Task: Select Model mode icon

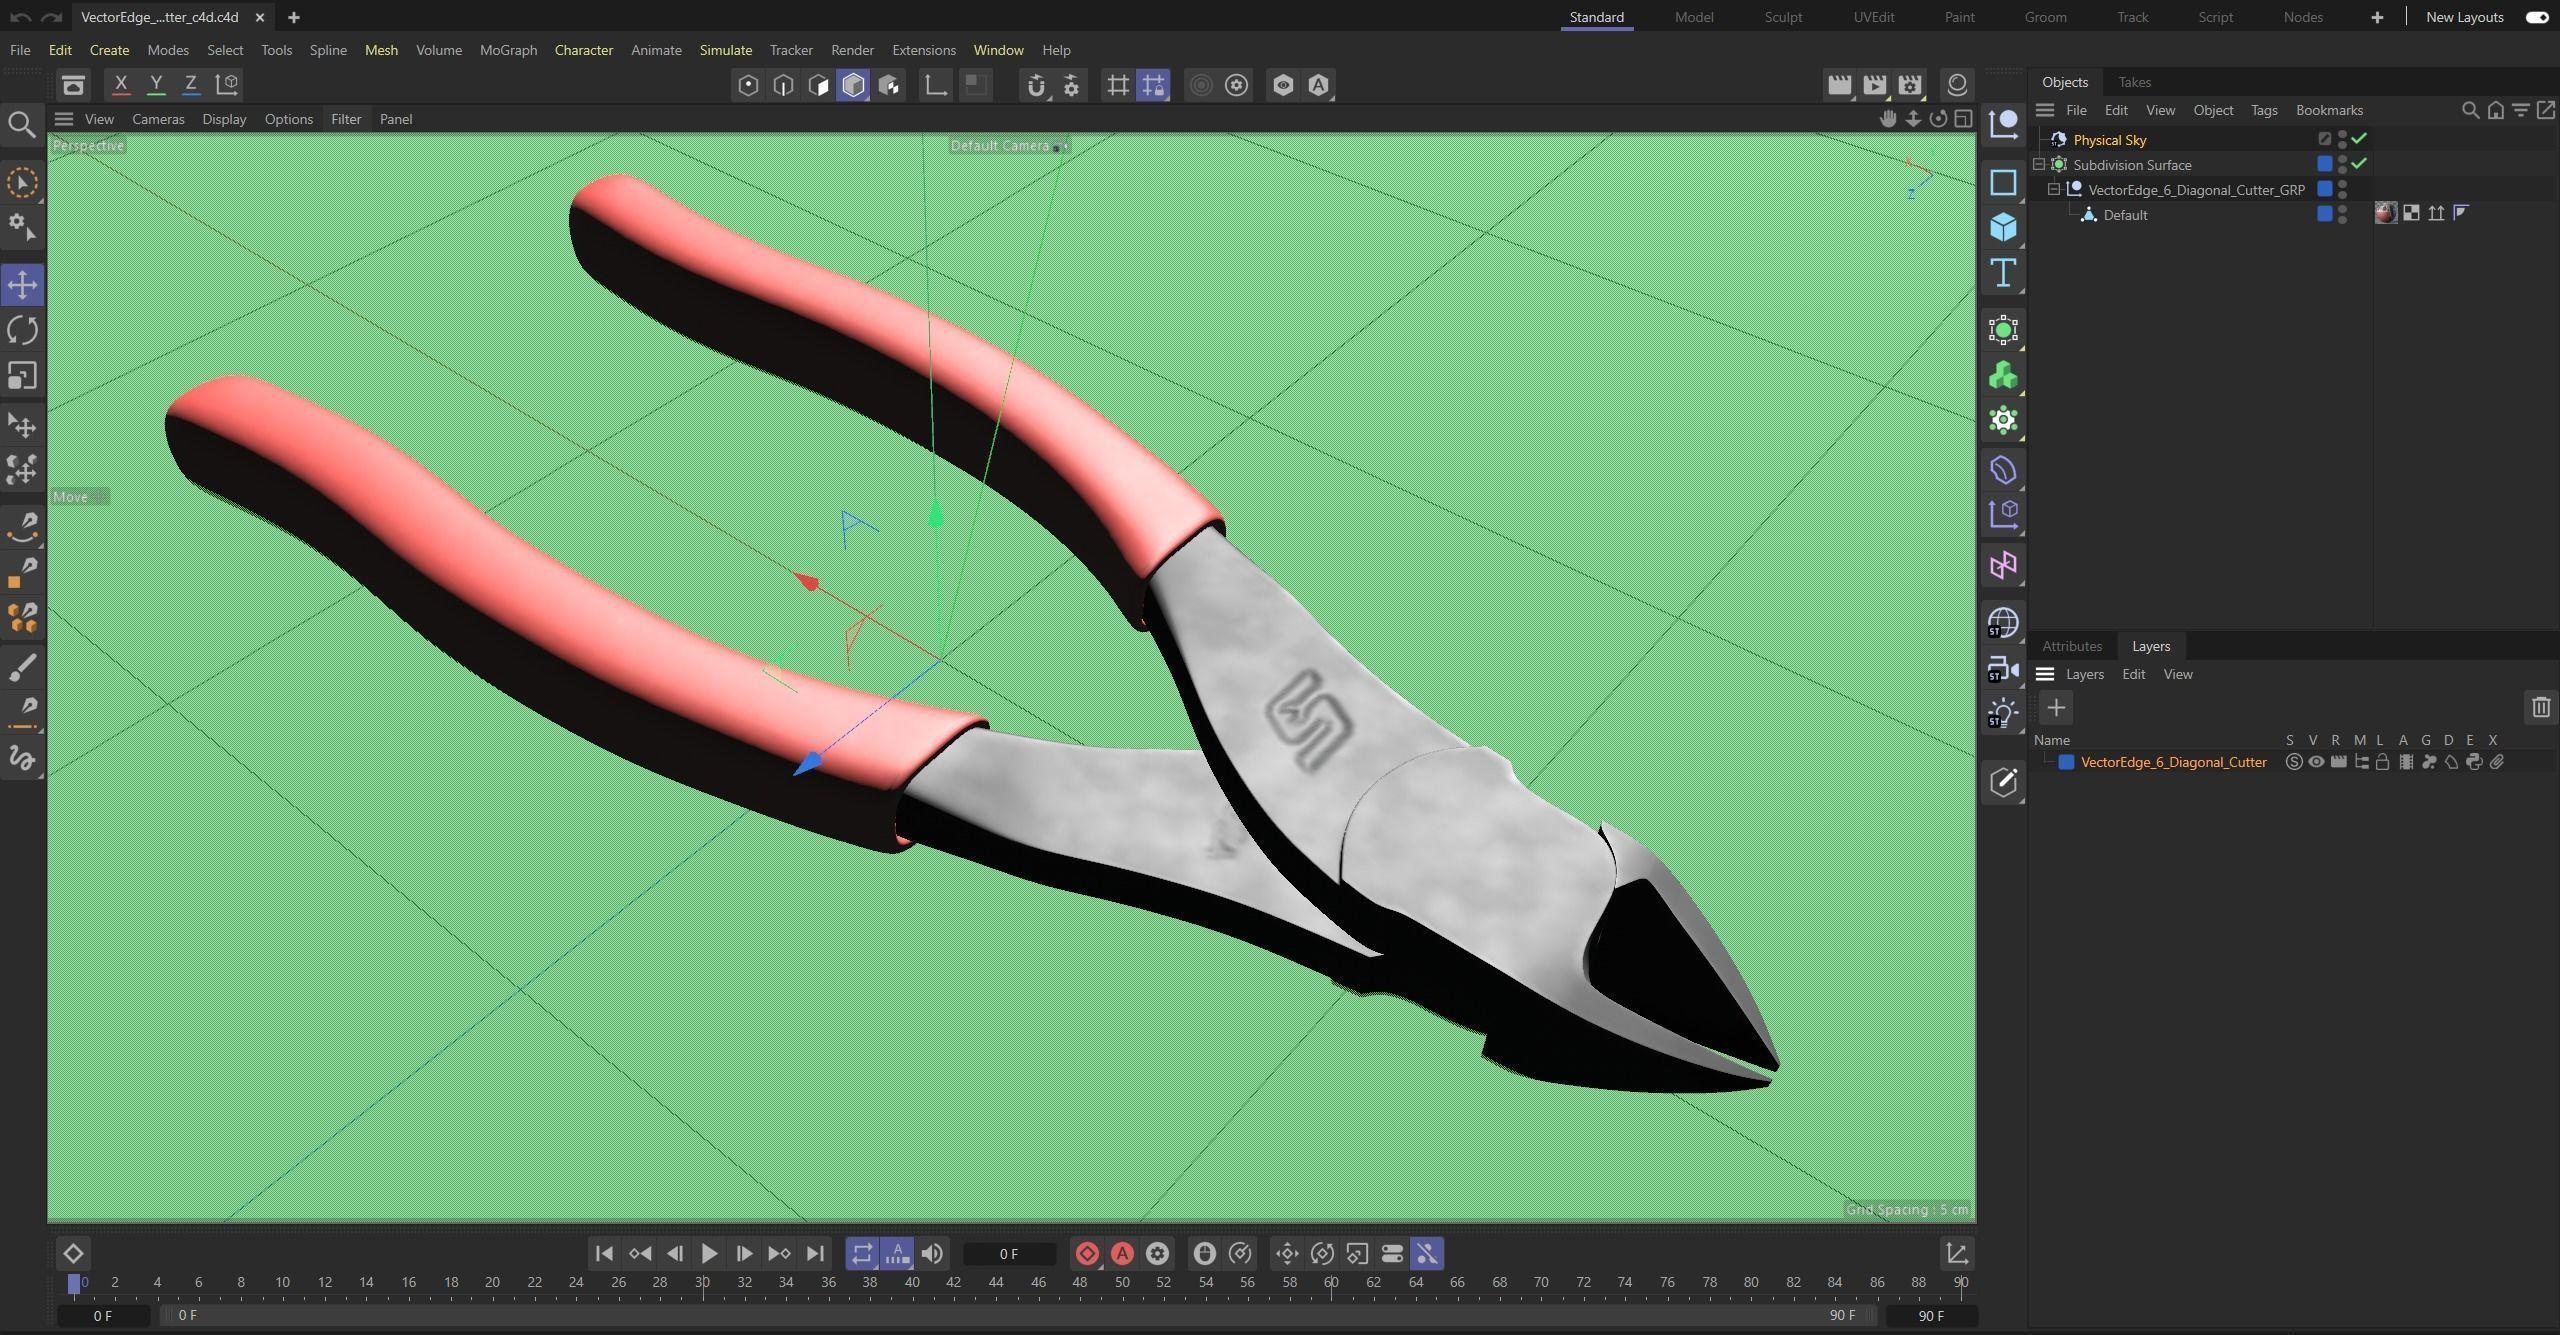Action: pyautogui.click(x=853, y=86)
